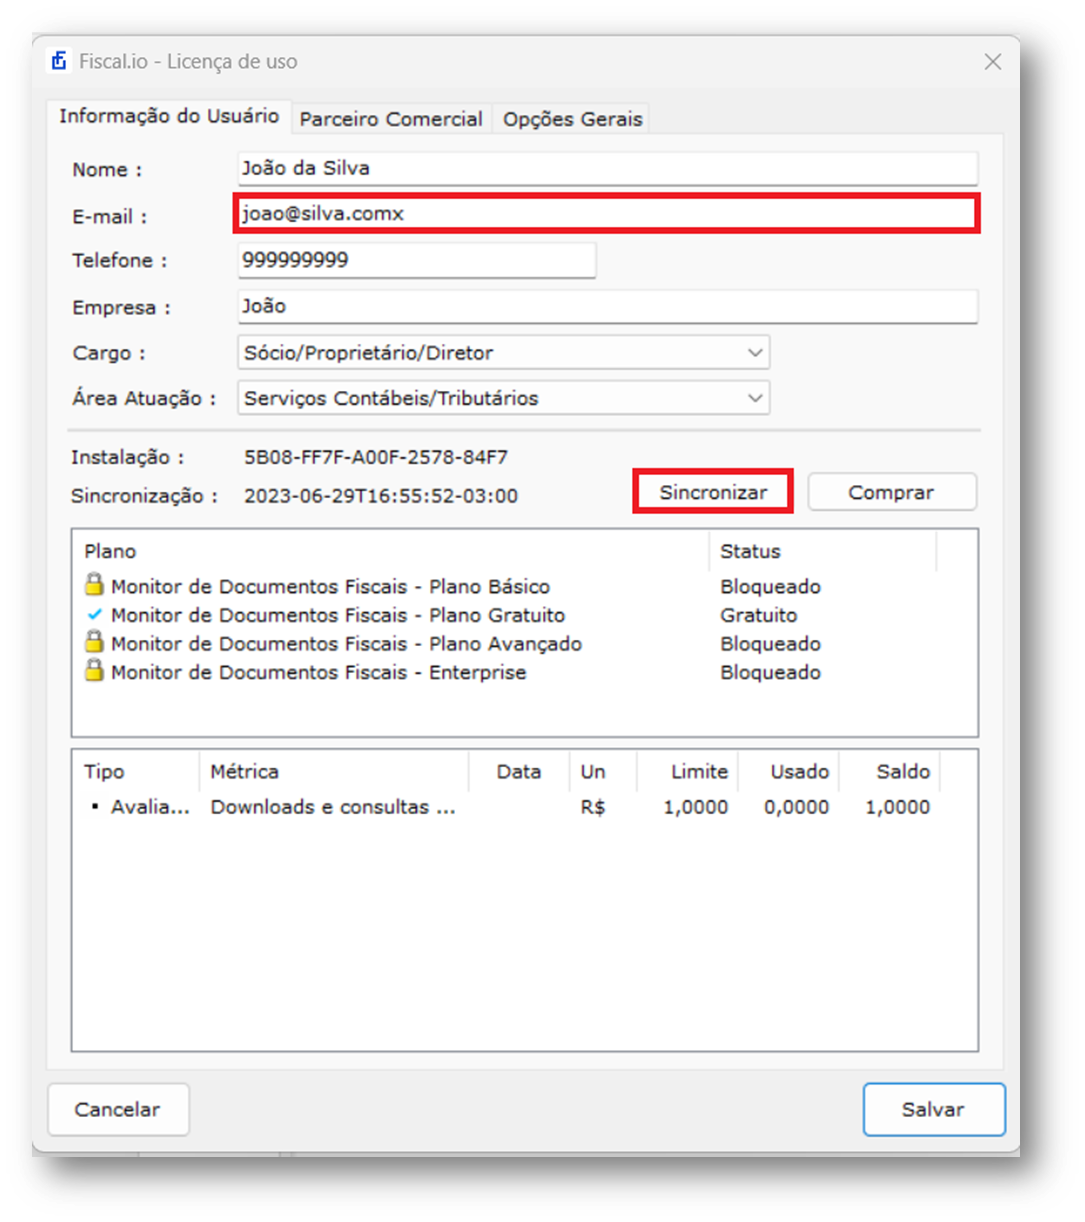Click the Métrica column header

coord(334,771)
